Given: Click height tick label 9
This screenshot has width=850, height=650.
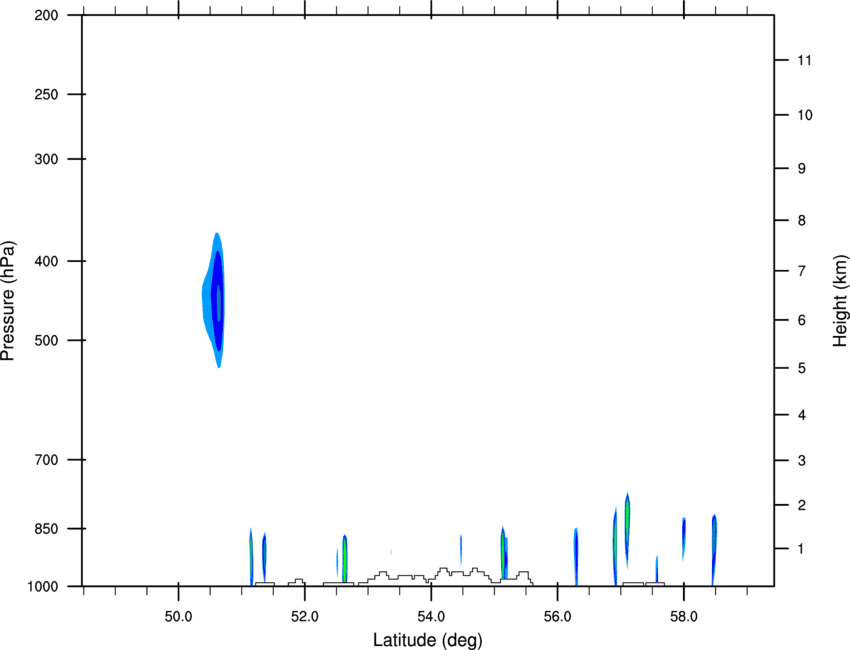Looking at the screenshot, I should 802,169.
